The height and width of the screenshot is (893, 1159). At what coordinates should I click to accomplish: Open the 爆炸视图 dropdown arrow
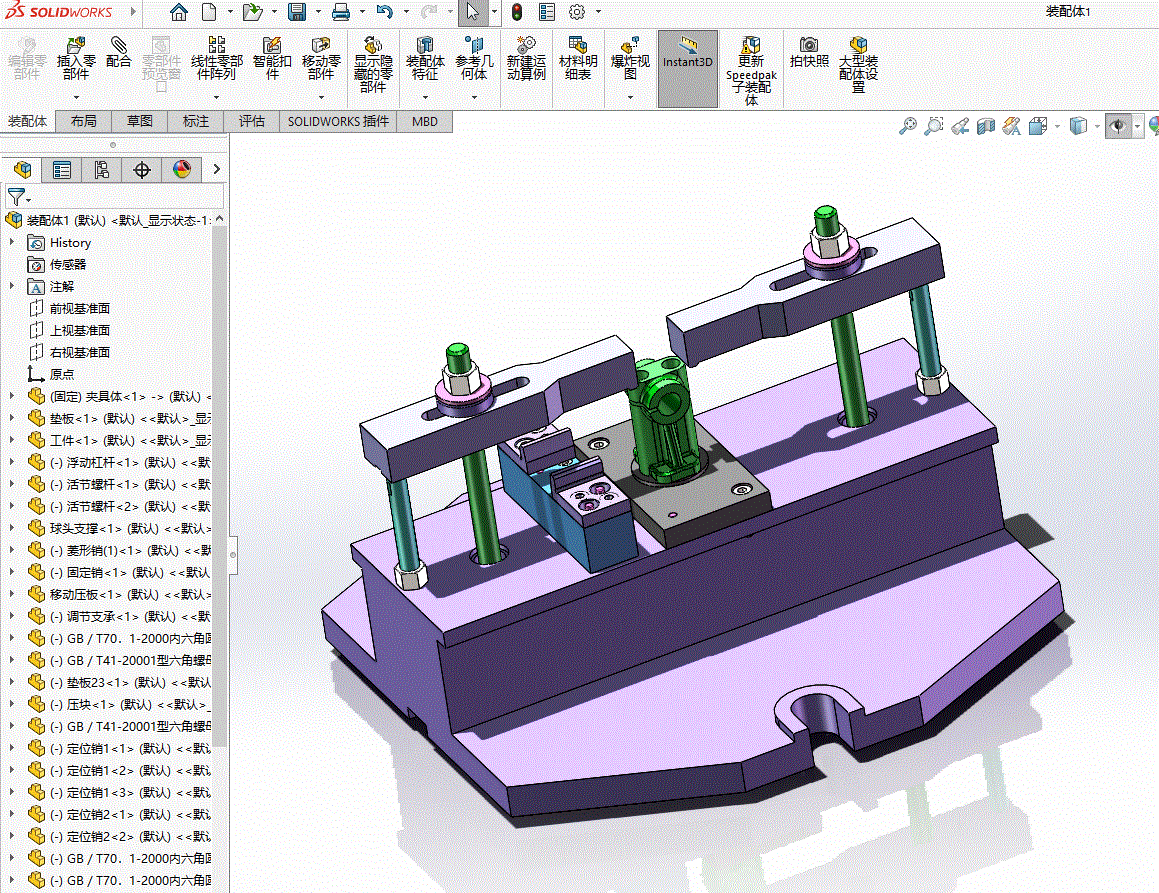point(630,97)
